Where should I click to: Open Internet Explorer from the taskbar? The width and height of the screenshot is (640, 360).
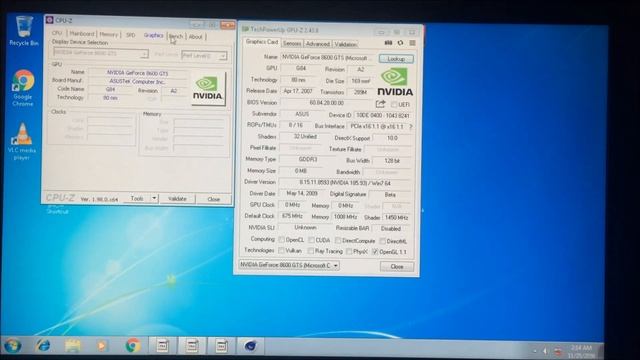pyautogui.click(x=43, y=346)
